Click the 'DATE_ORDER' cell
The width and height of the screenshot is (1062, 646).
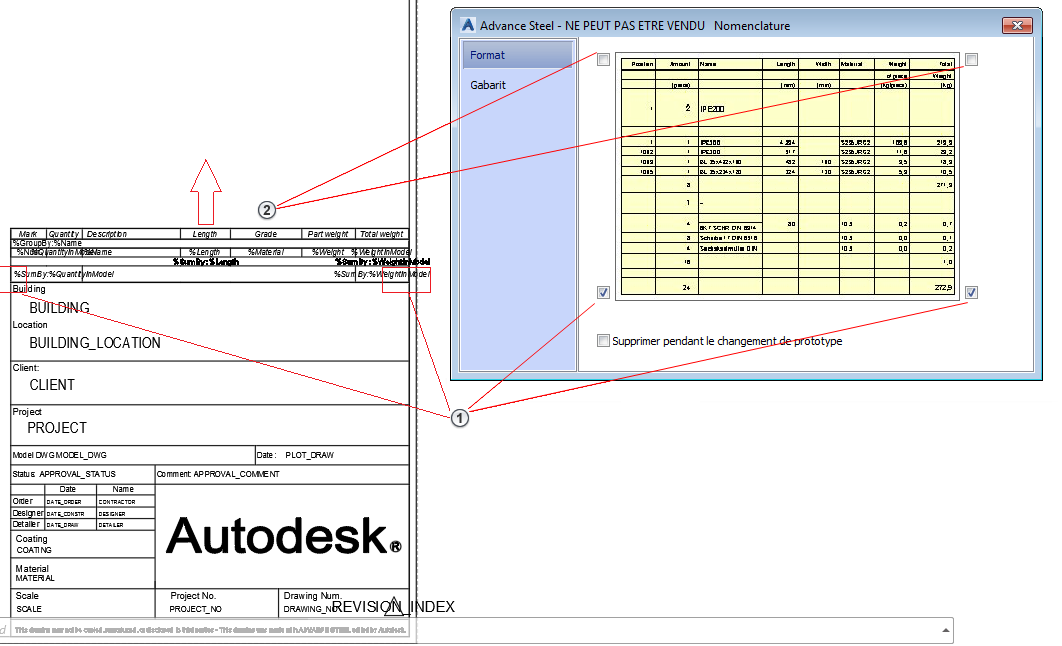(64, 502)
